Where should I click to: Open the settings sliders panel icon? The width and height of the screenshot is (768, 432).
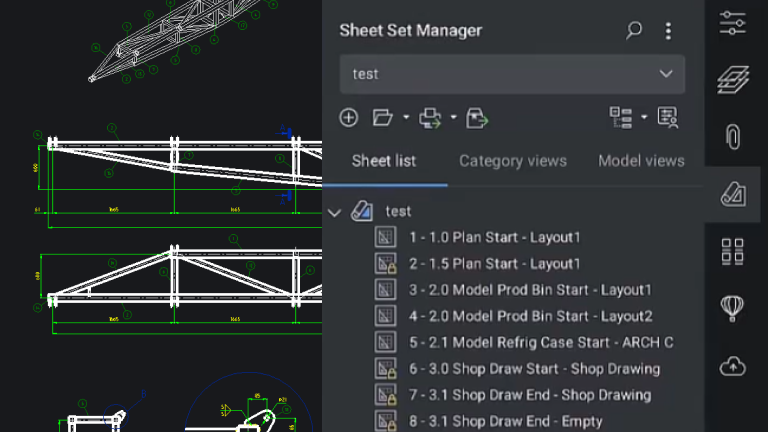(x=733, y=23)
